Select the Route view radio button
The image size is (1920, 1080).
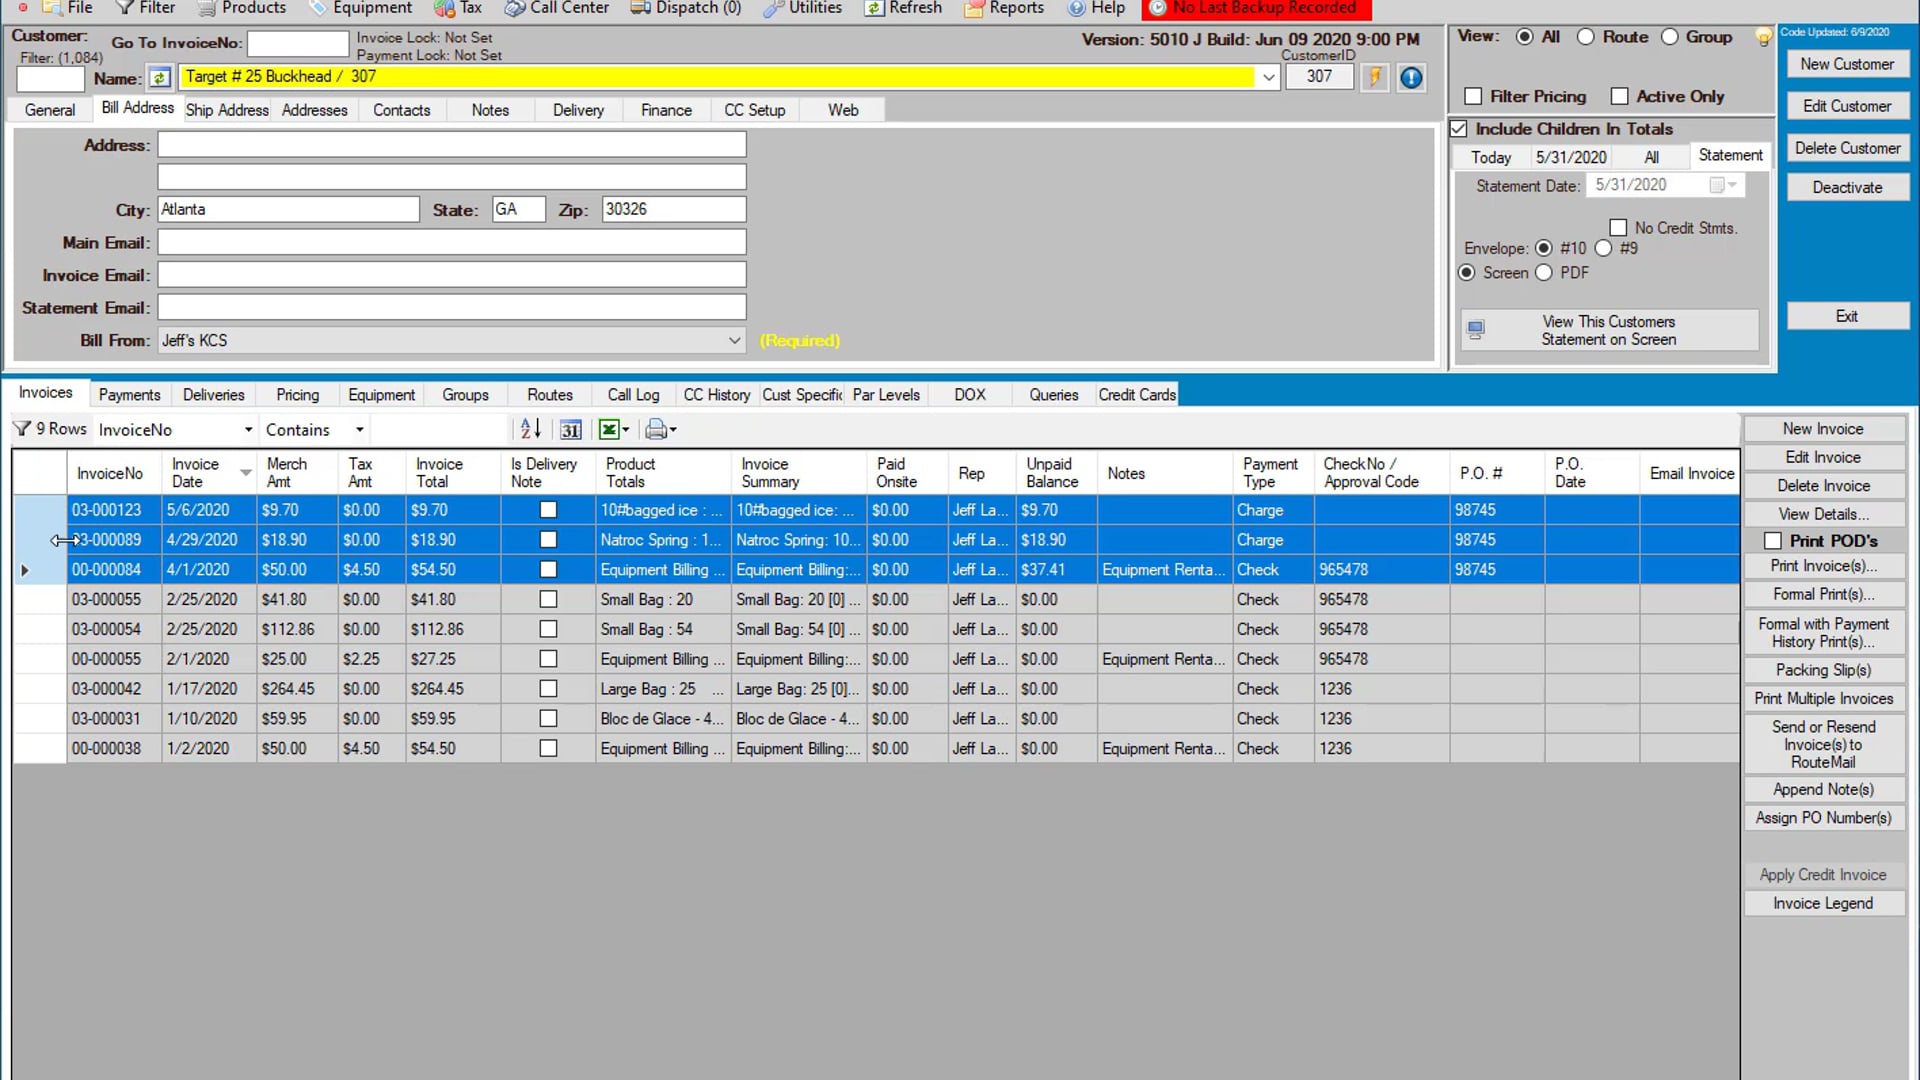[1585, 37]
